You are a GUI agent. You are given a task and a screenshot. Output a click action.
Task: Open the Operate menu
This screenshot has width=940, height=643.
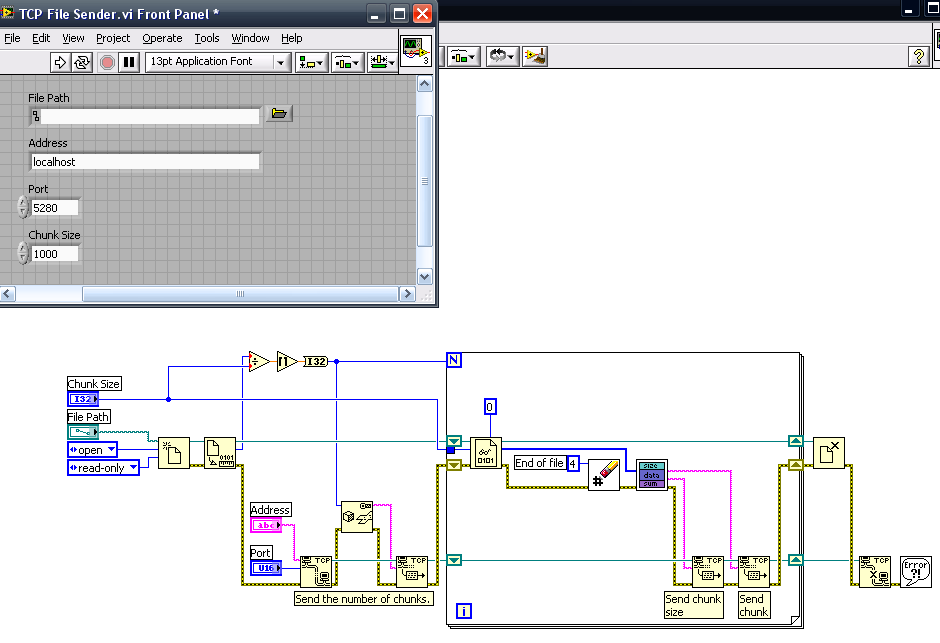[162, 38]
